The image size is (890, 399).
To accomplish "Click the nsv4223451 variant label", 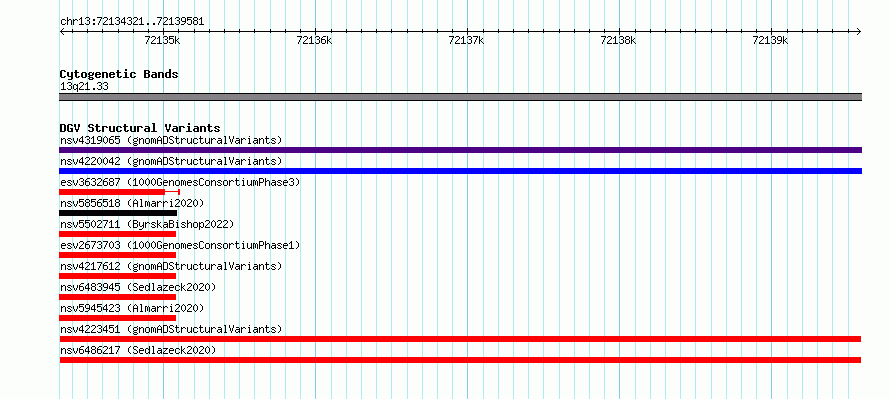I will coord(171,329).
